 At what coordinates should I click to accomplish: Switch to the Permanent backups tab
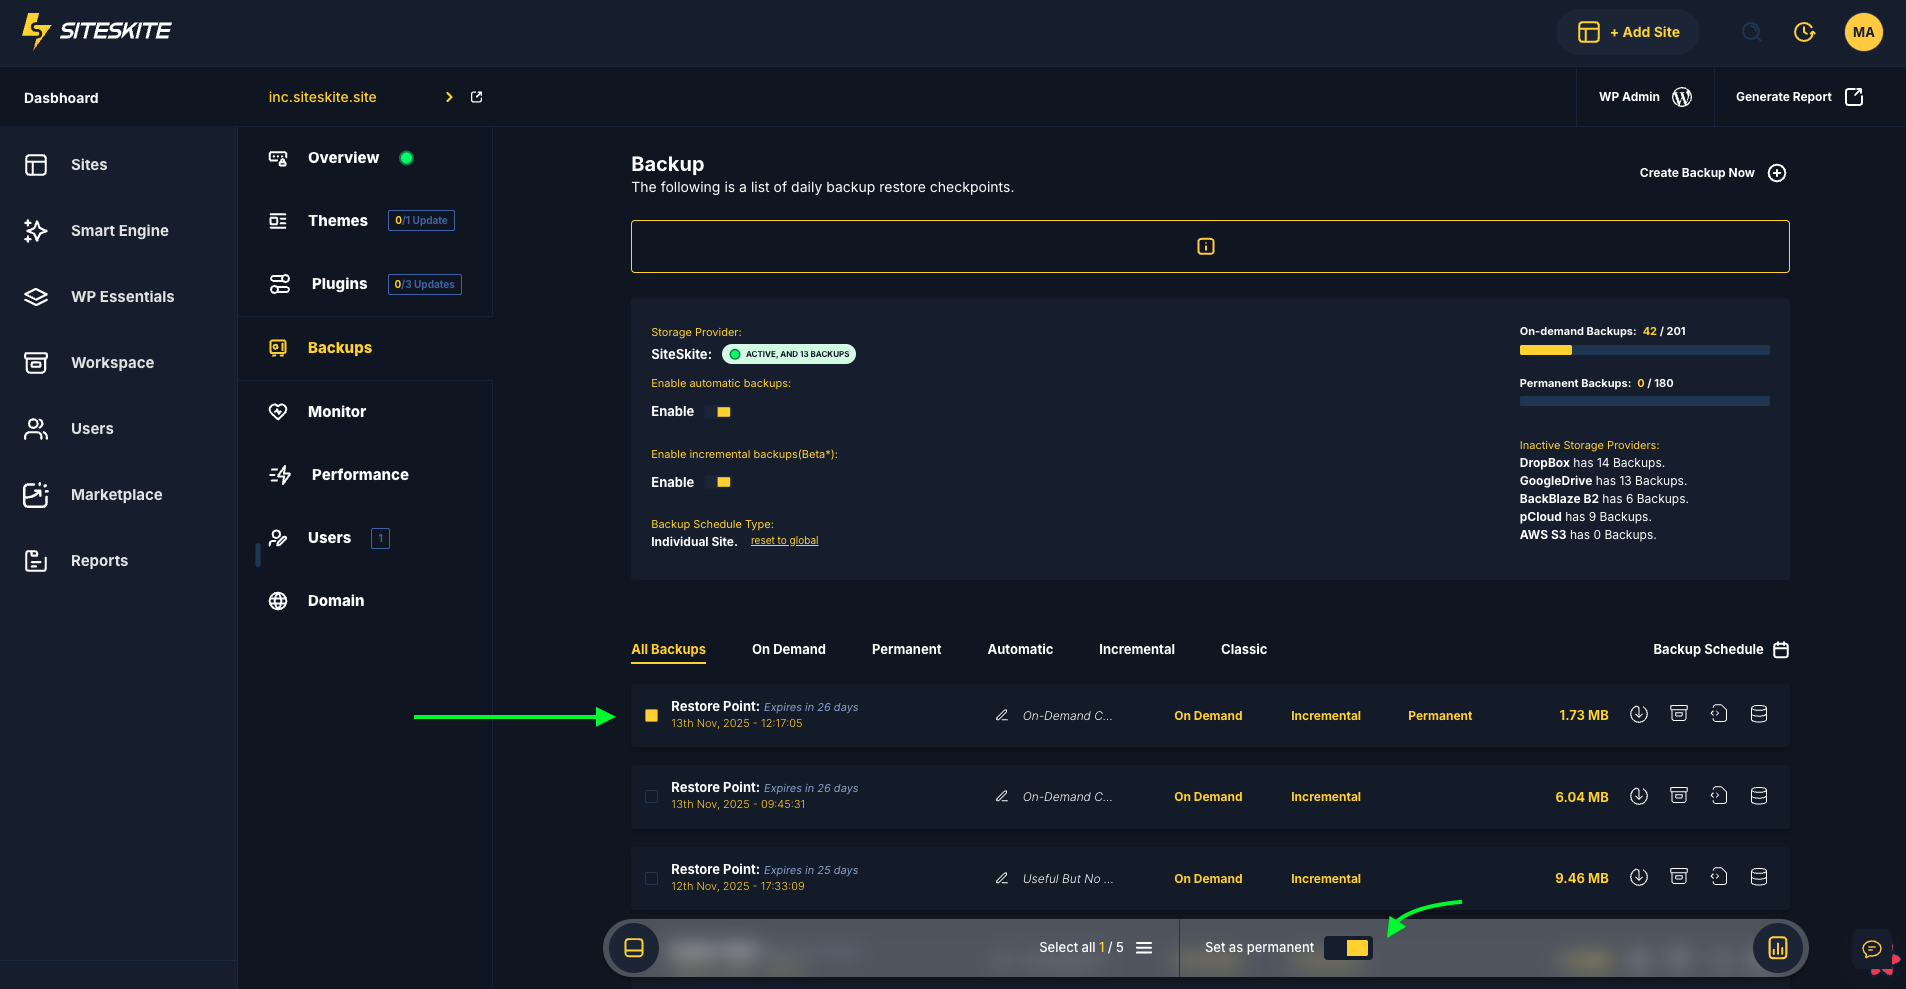pos(906,650)
